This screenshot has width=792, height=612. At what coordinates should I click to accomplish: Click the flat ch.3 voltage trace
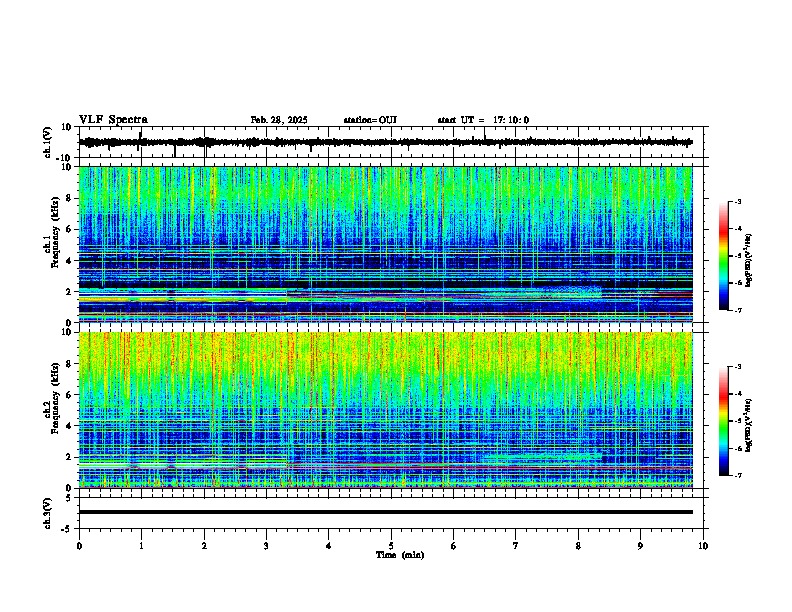pyautogui.click(x=386, y=512)
